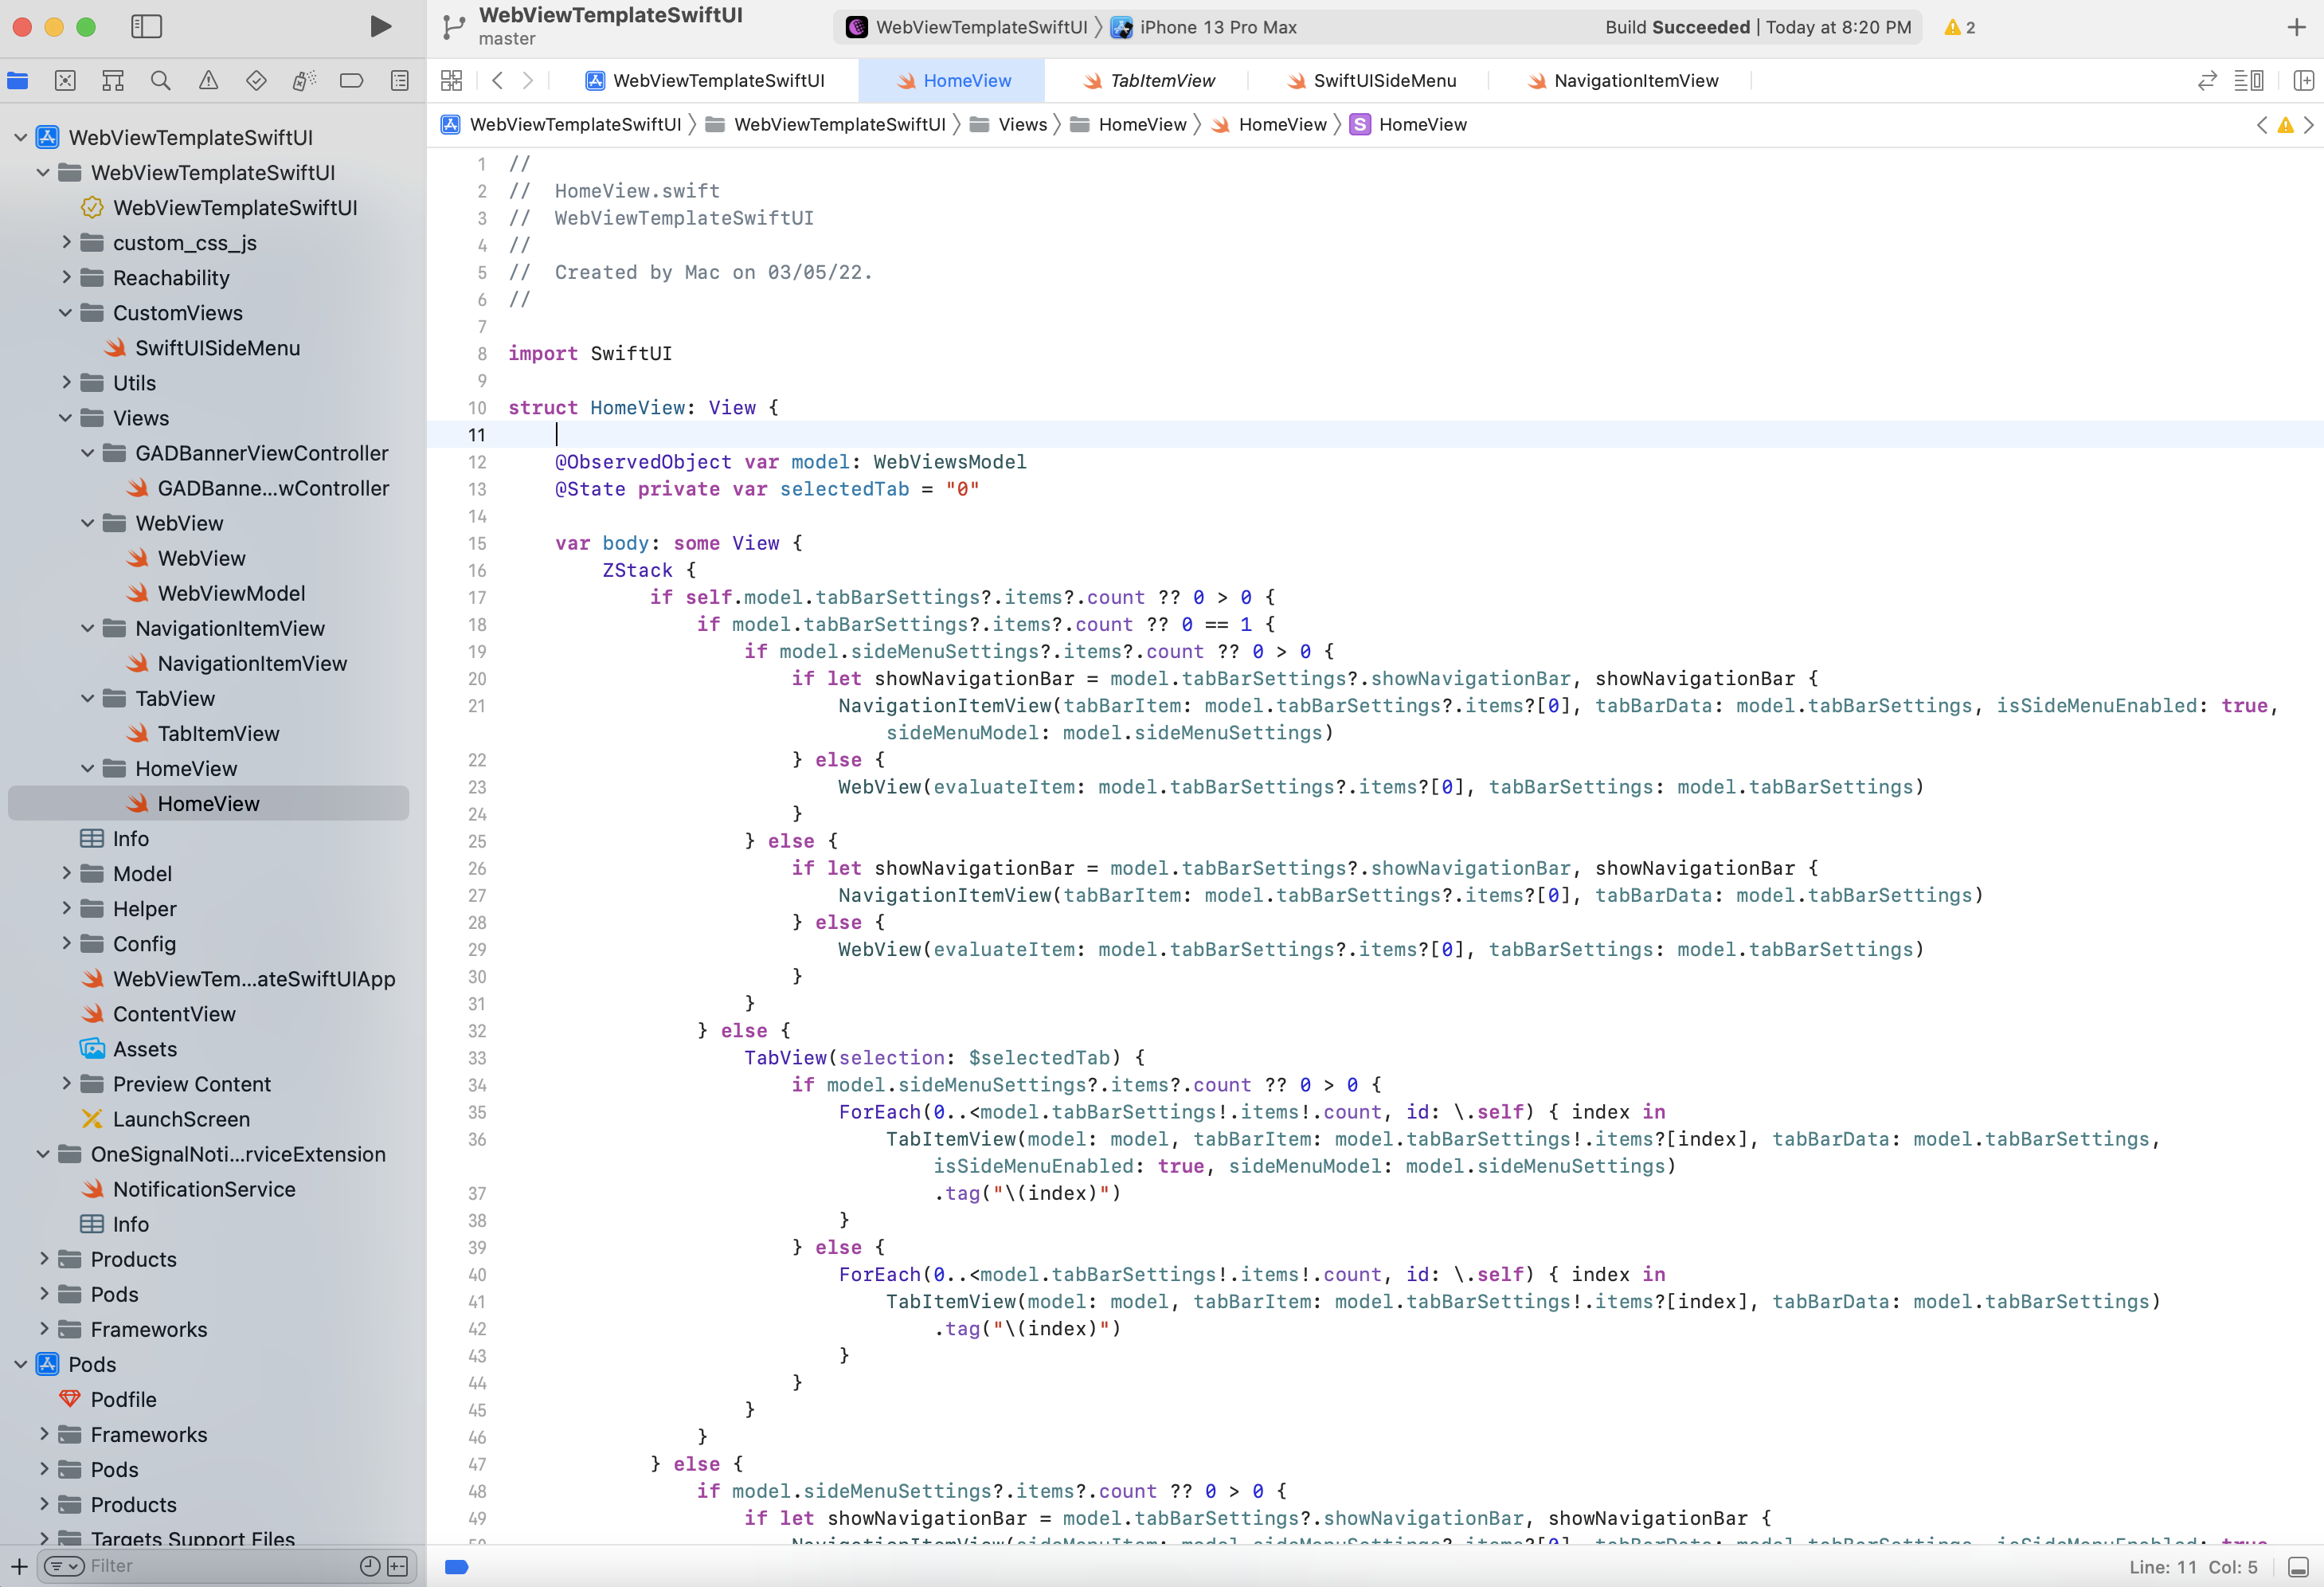The width and height of the screenshot is (2324, 1587).
Task: Switch to the WebViewTemplateSwiftUI editor tab
Action: coord(706,81)
